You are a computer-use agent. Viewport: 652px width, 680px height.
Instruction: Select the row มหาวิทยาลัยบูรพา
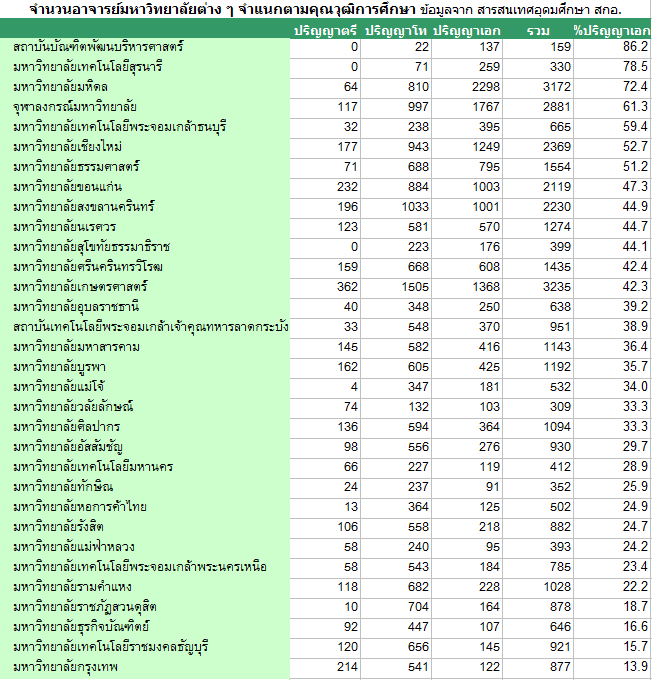tap(325, 367)
